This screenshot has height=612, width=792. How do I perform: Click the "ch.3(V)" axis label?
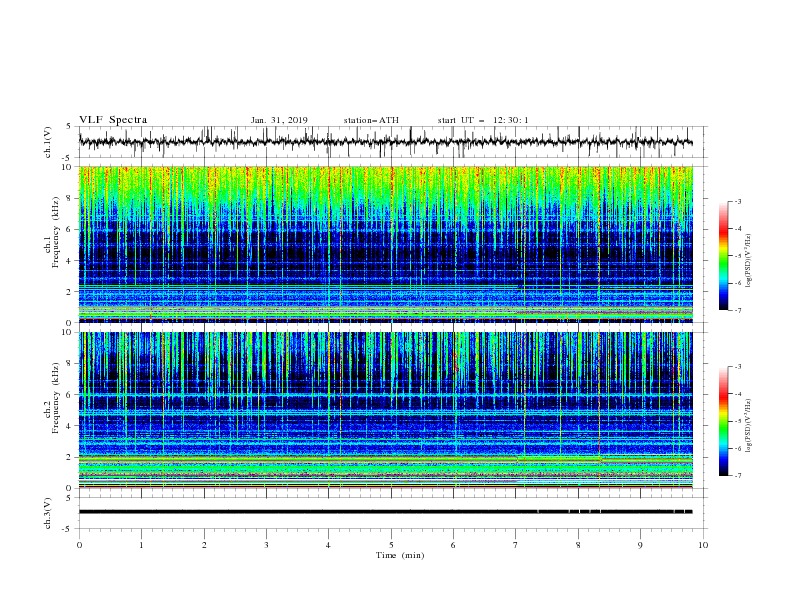click(x=48, y=513)
